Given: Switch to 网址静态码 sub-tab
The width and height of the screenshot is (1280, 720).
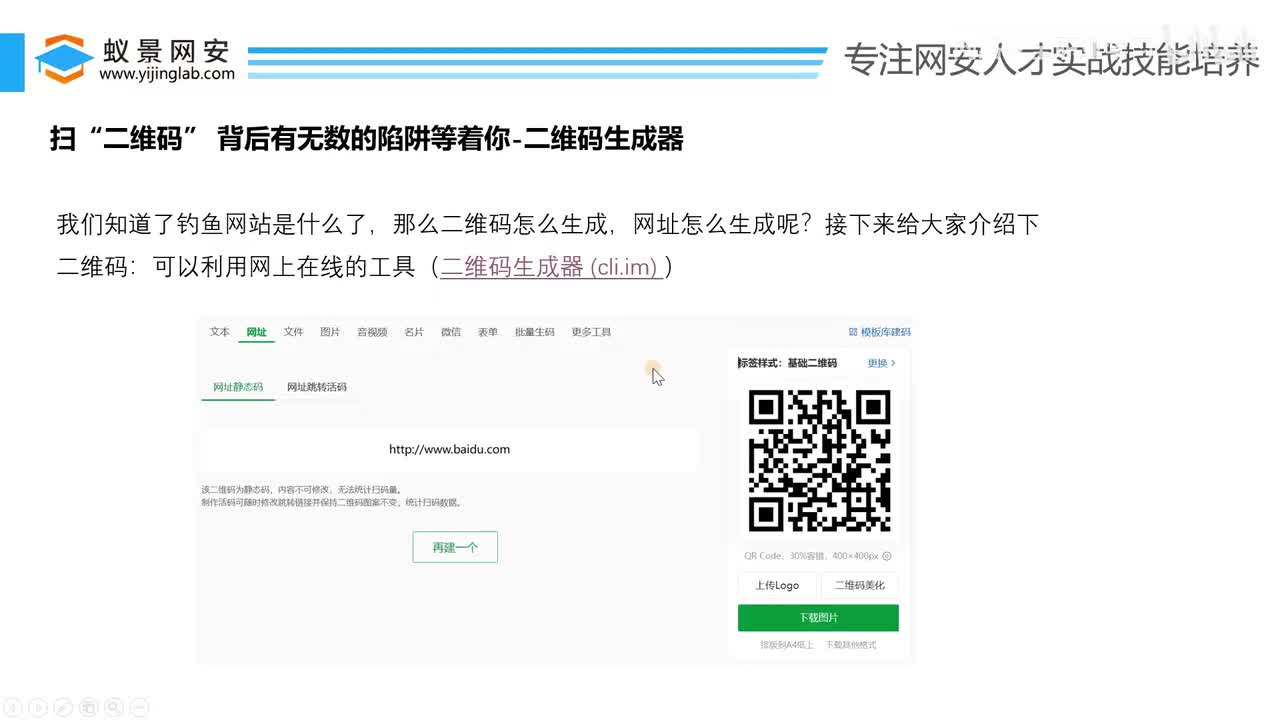Looking at the screenshot, I should coord(238,387).
